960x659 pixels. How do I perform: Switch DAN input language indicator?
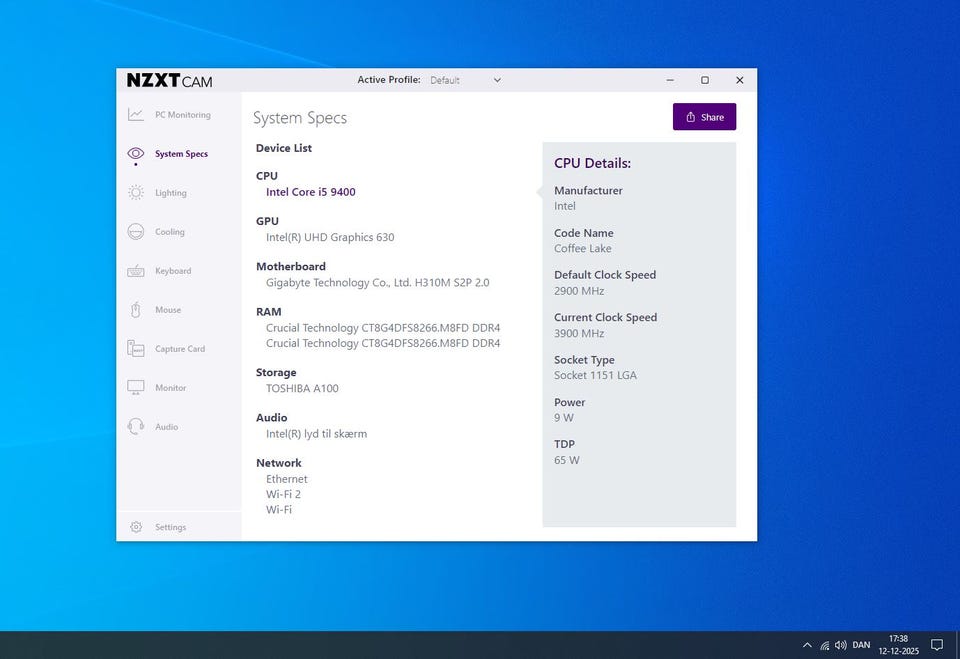(x=861, y=645)
